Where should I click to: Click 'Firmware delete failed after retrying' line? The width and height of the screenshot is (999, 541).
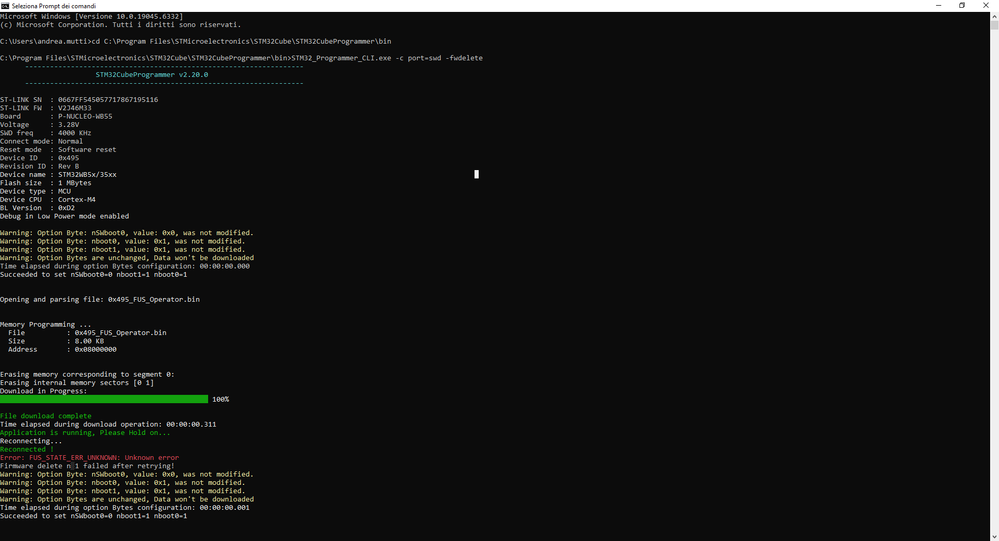coord(87,465)
